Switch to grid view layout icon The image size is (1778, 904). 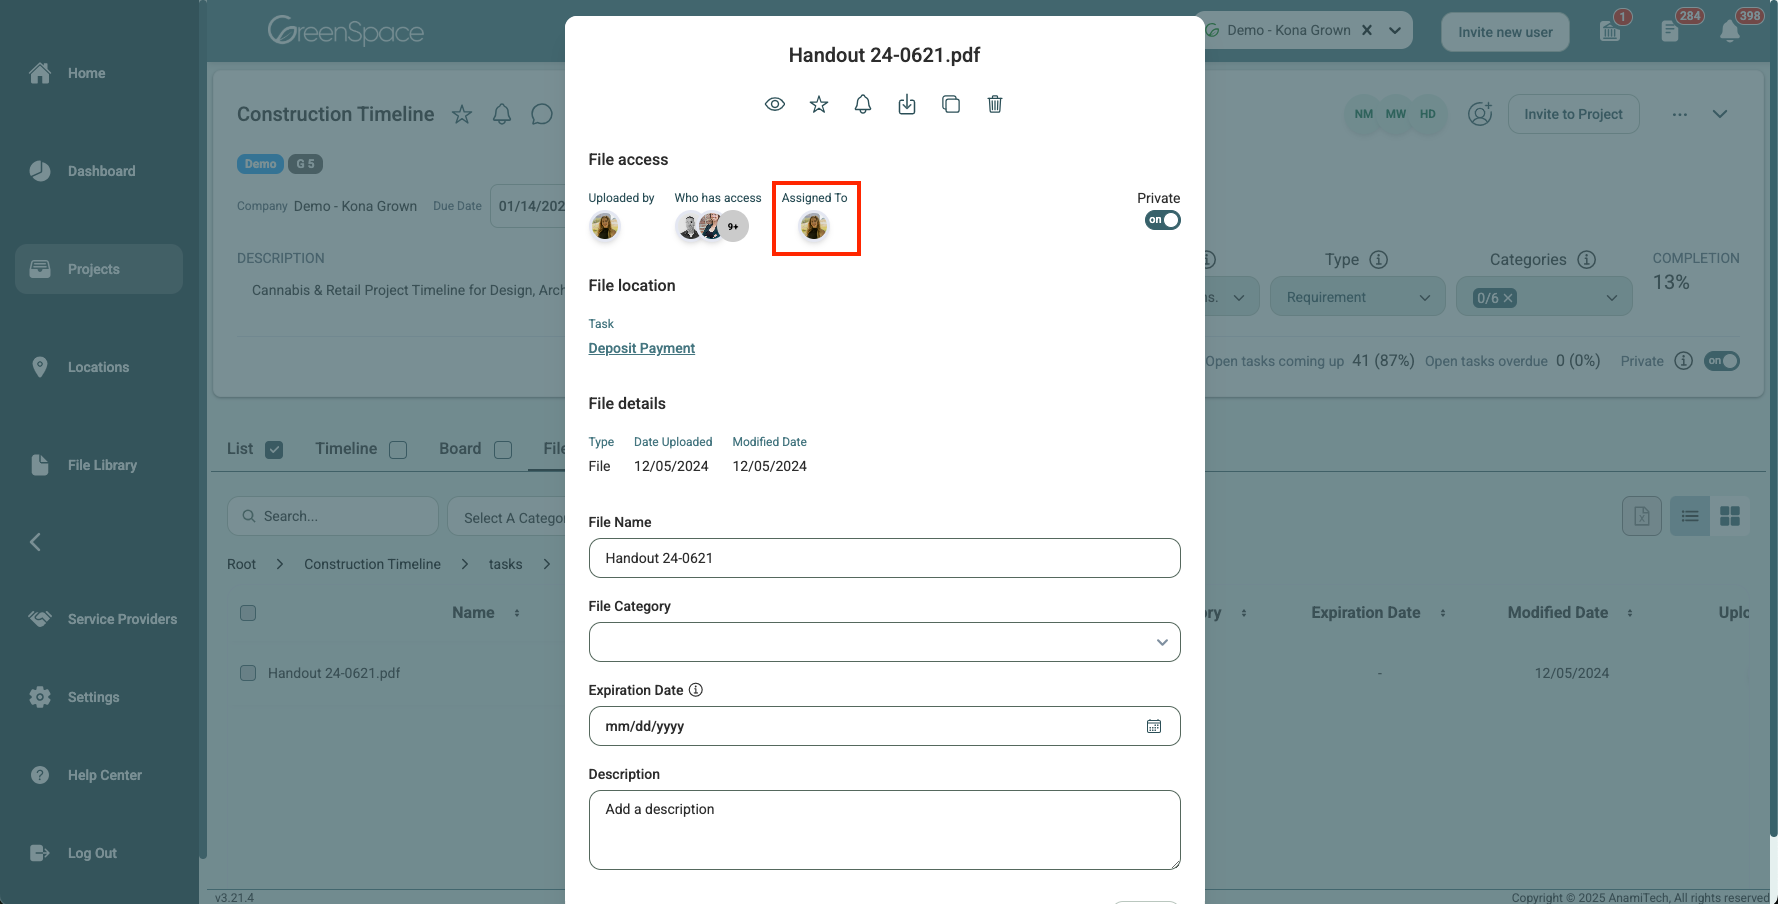coord(1730,516)
